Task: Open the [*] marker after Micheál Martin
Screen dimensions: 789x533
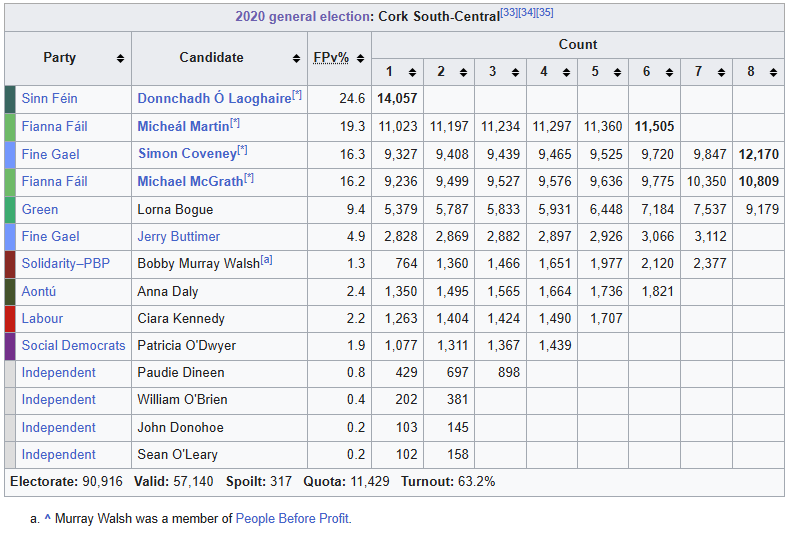Action: click(x=235, y=123)
